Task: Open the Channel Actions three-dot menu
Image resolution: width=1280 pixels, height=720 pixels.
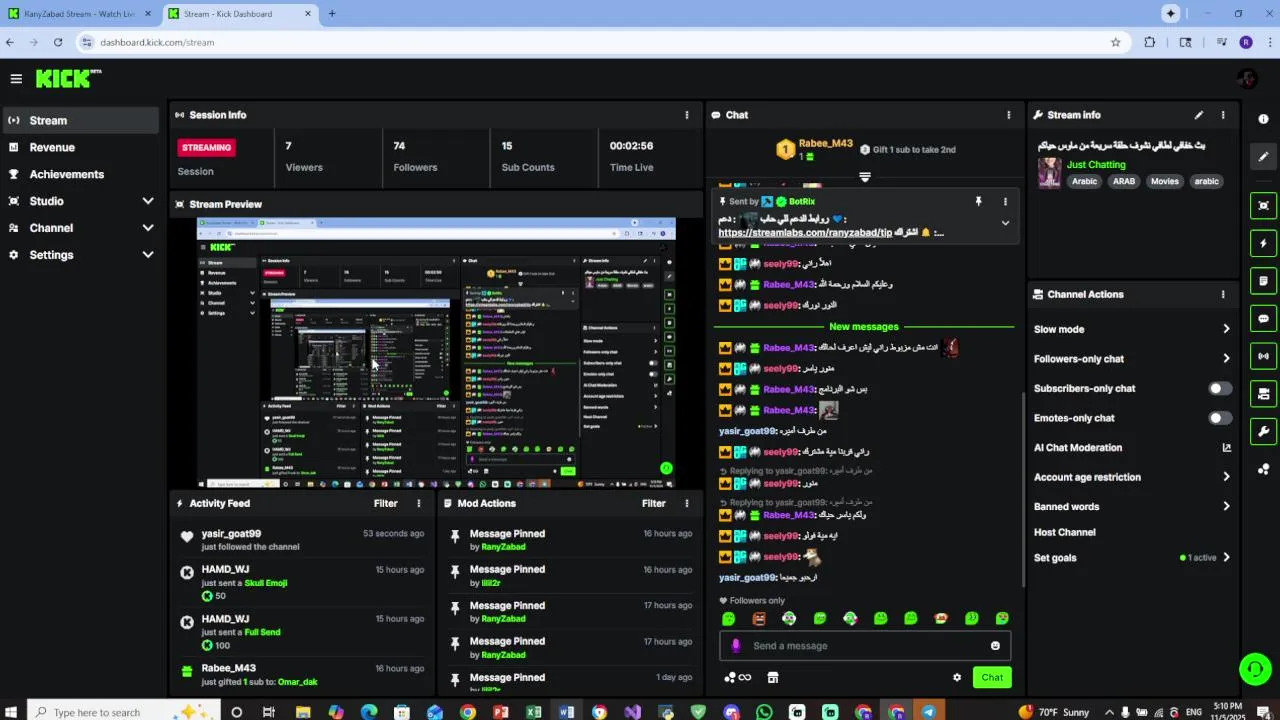Action: [x=1223, y=294]
